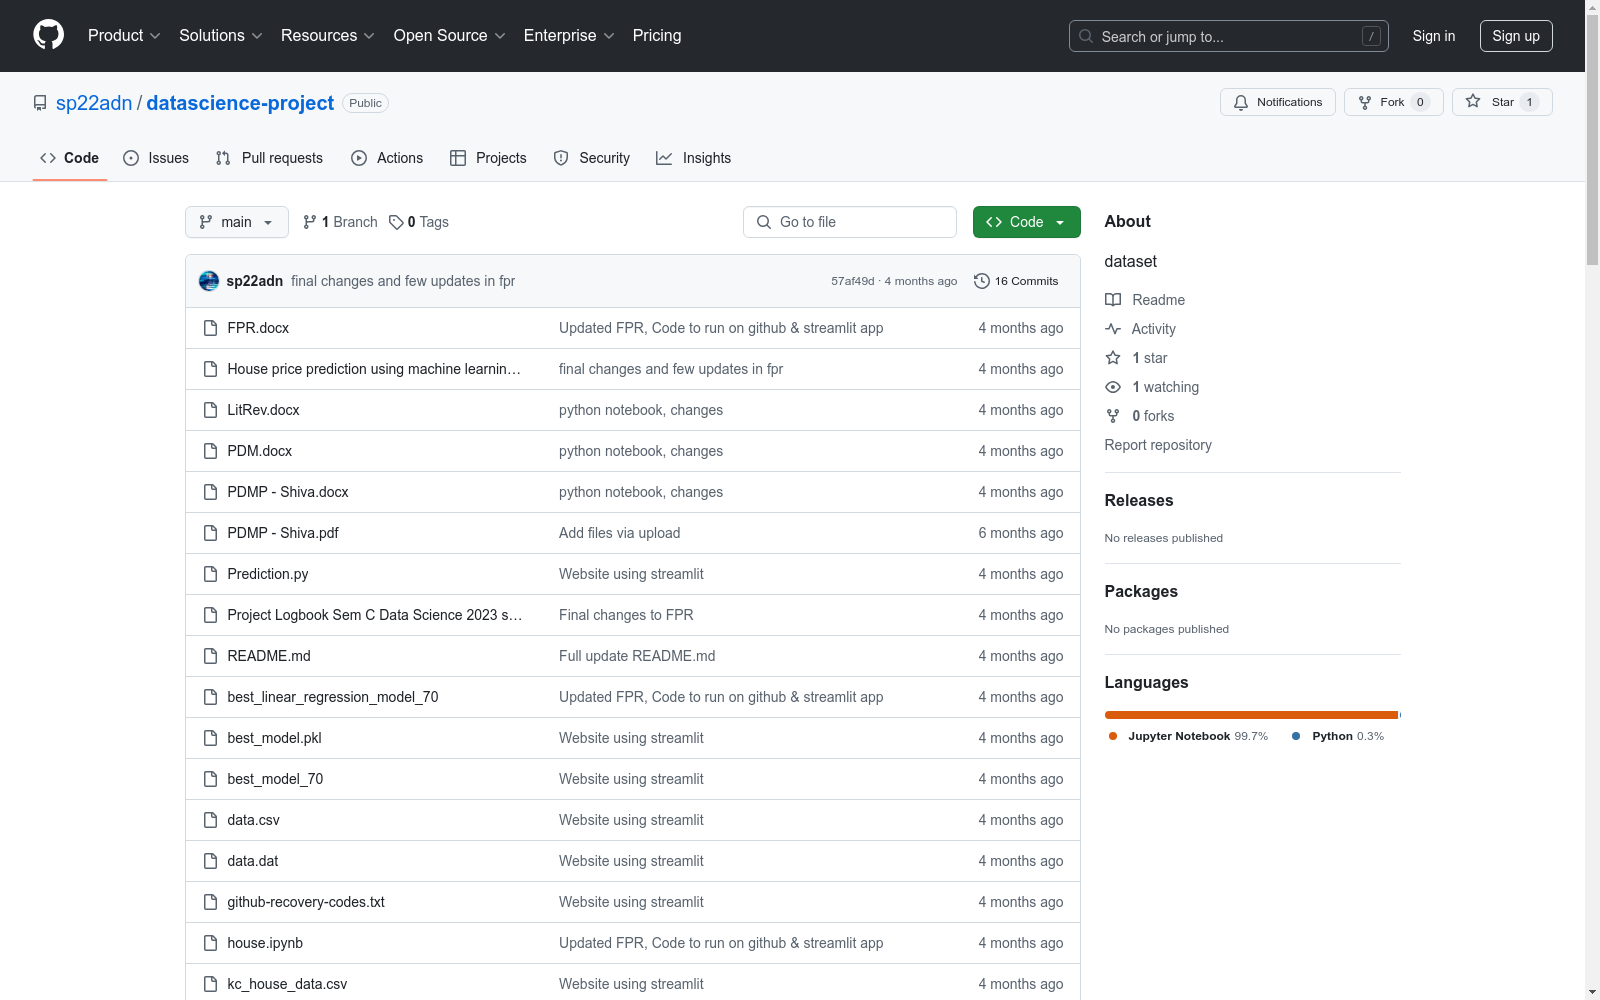
Task: Fork the repository
Action: point(1394,102)
